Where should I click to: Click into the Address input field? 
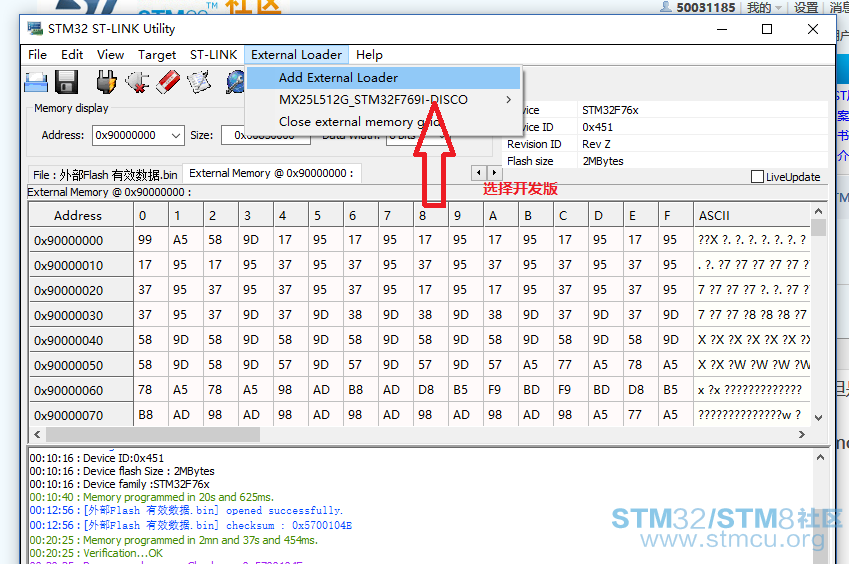click(130, 135)
